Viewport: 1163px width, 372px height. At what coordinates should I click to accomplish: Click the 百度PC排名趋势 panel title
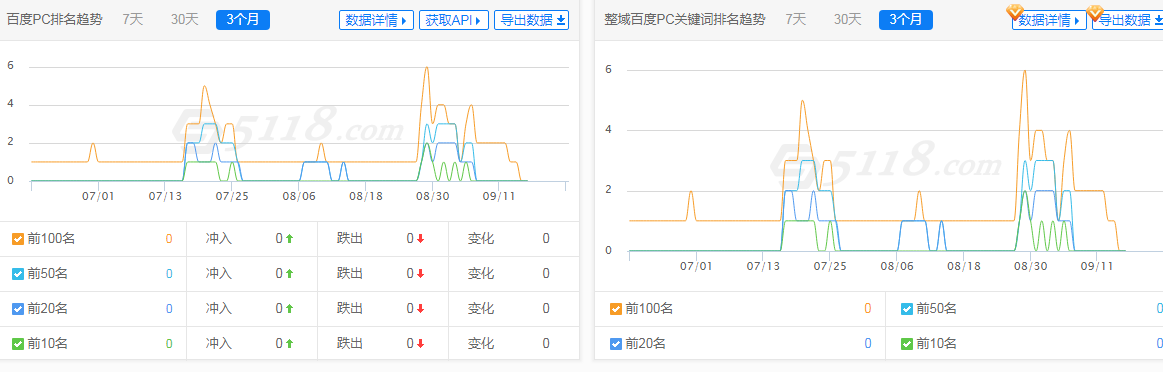point(54,20)
